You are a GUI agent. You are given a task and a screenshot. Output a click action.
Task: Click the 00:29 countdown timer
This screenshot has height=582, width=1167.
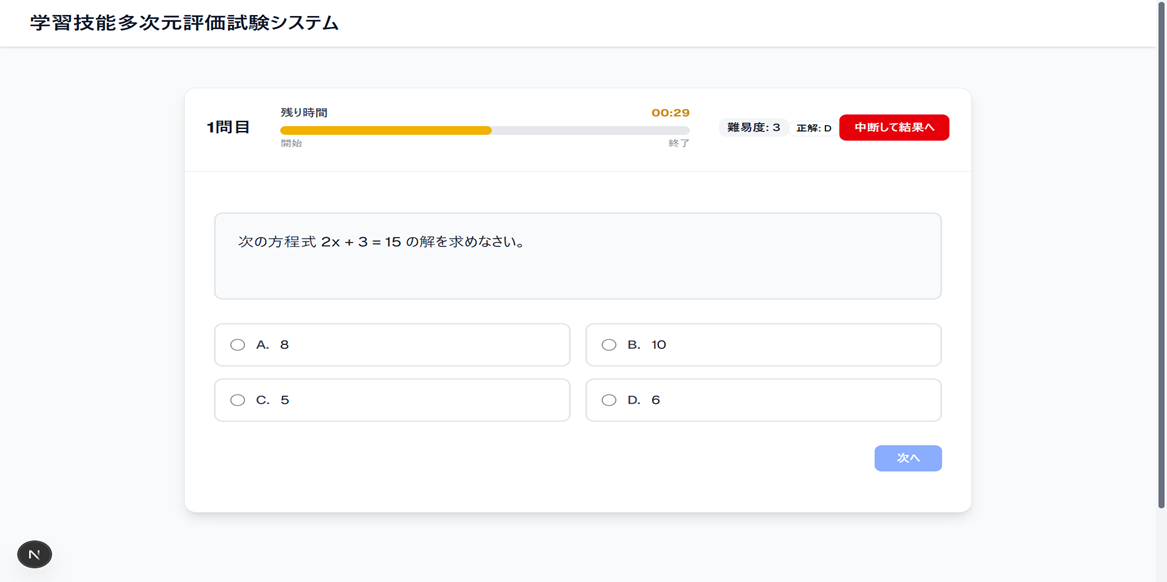point(670,113)
